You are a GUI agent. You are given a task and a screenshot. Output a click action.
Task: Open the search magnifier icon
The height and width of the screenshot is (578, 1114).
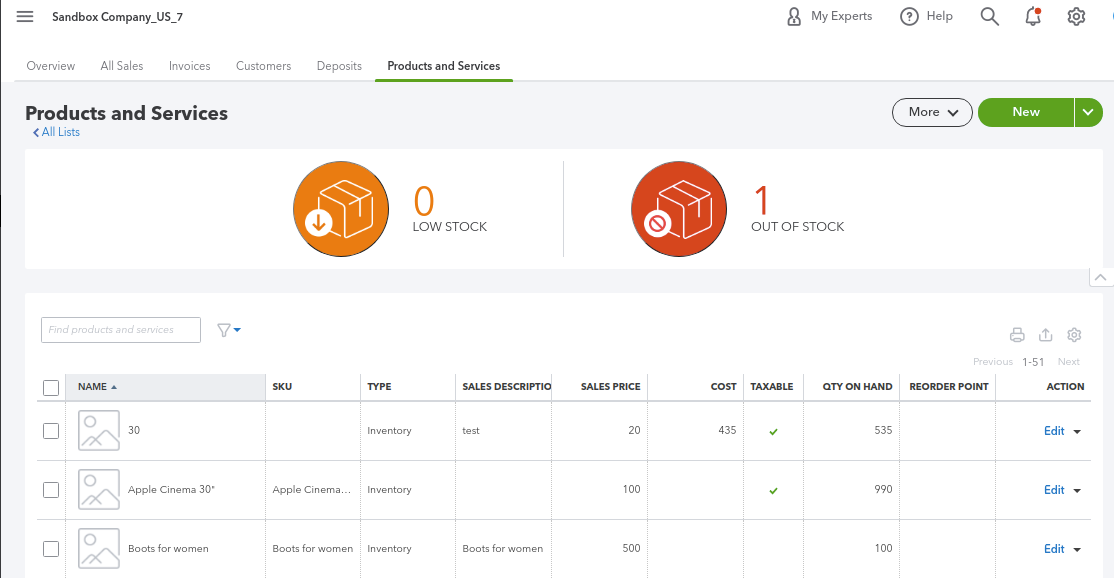coord(990,16)
